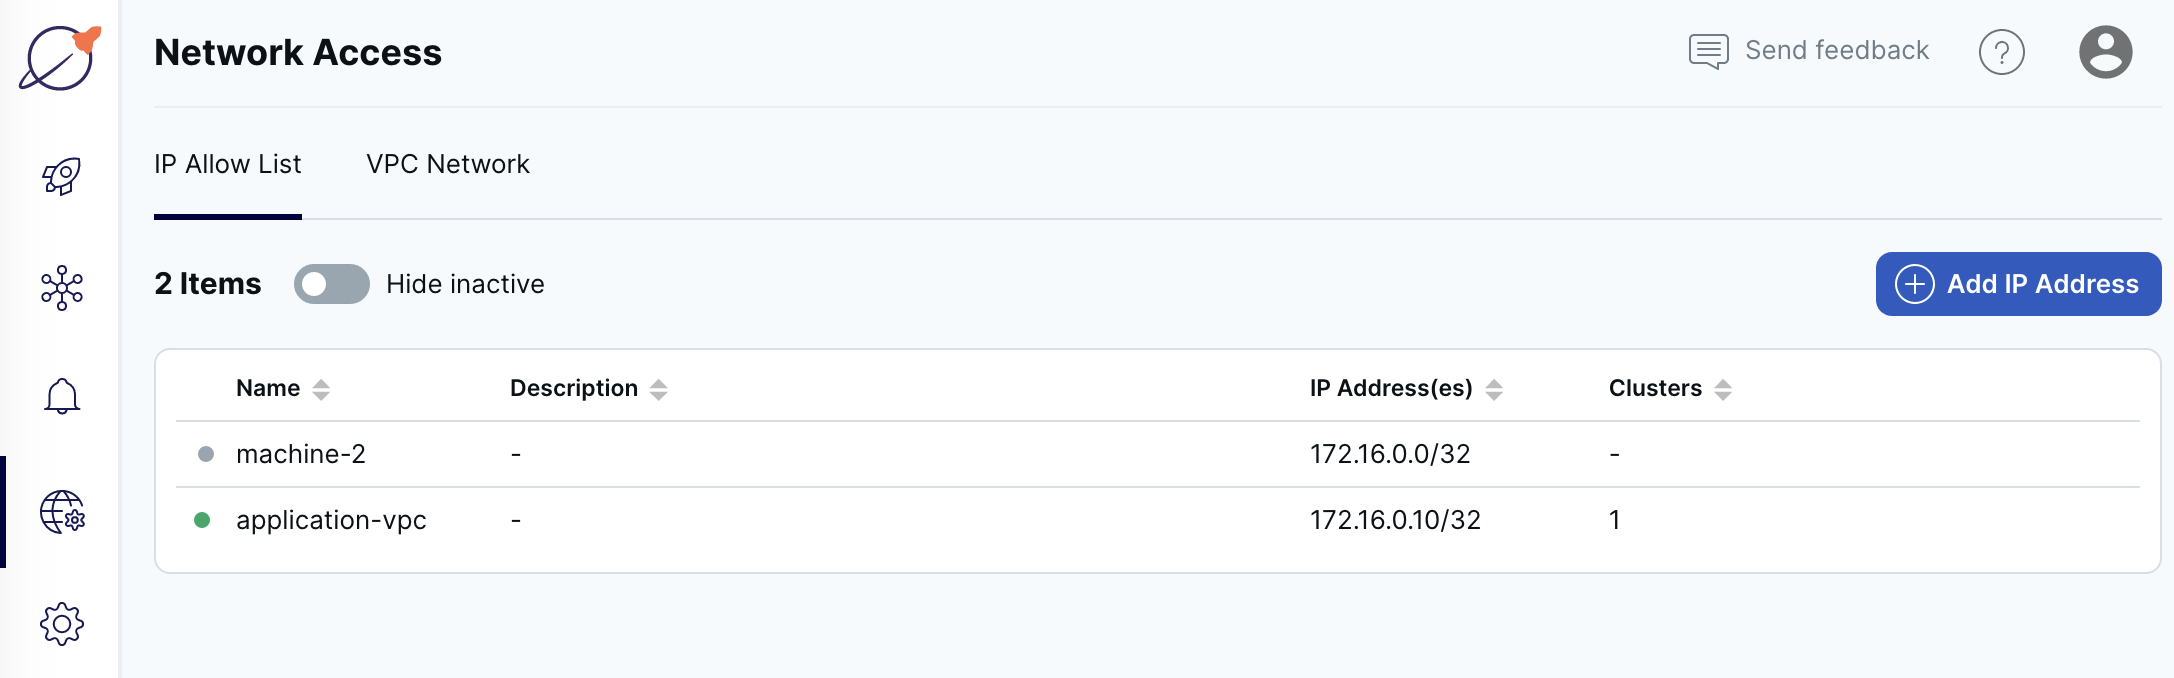This screenshot has height=678, width=2174.
Task: Open the network topology icon in sidebar
Action: tap(60, 286)
